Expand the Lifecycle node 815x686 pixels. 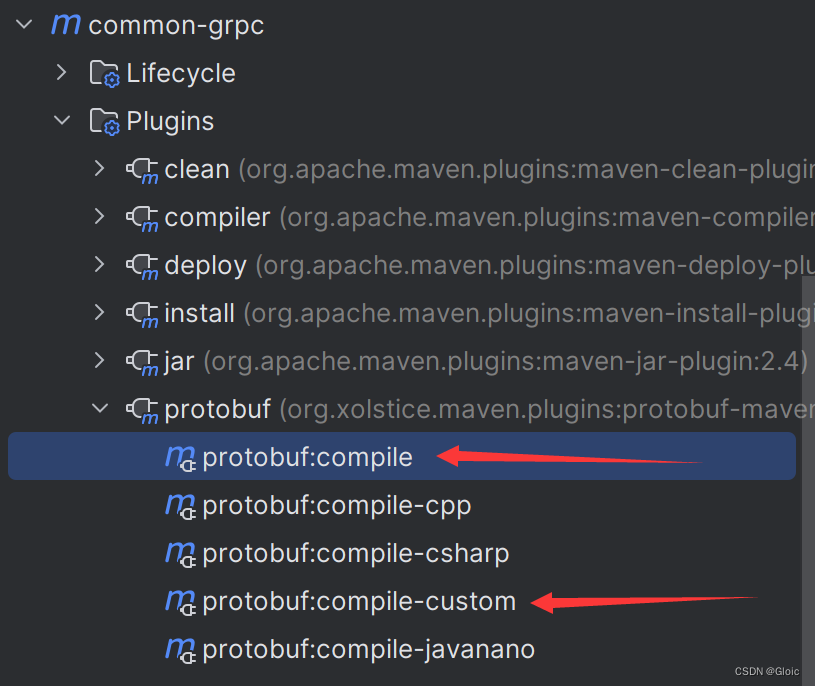[x=61, y=72]
